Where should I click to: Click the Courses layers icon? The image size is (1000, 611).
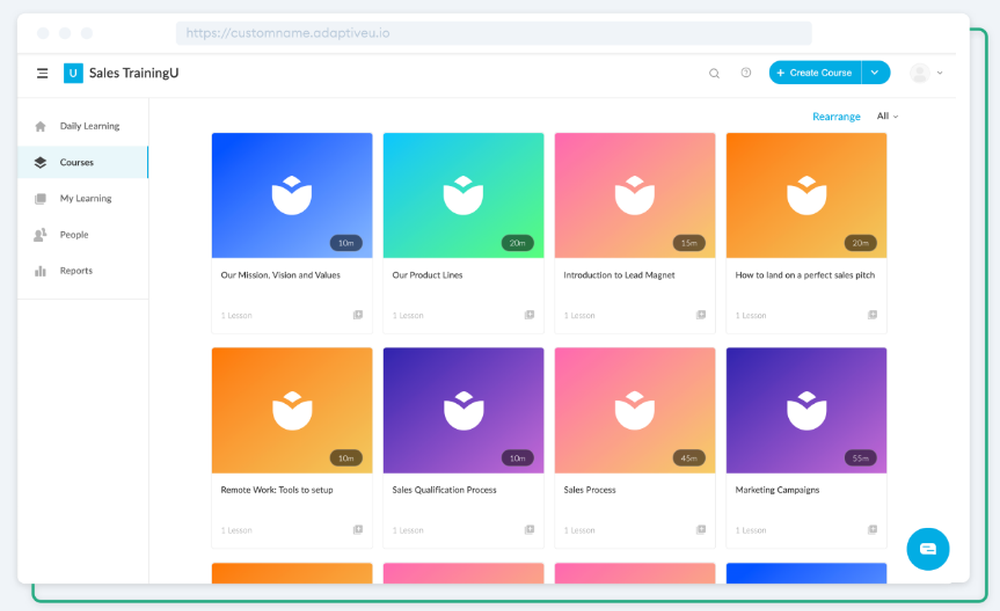coord(40,163)
